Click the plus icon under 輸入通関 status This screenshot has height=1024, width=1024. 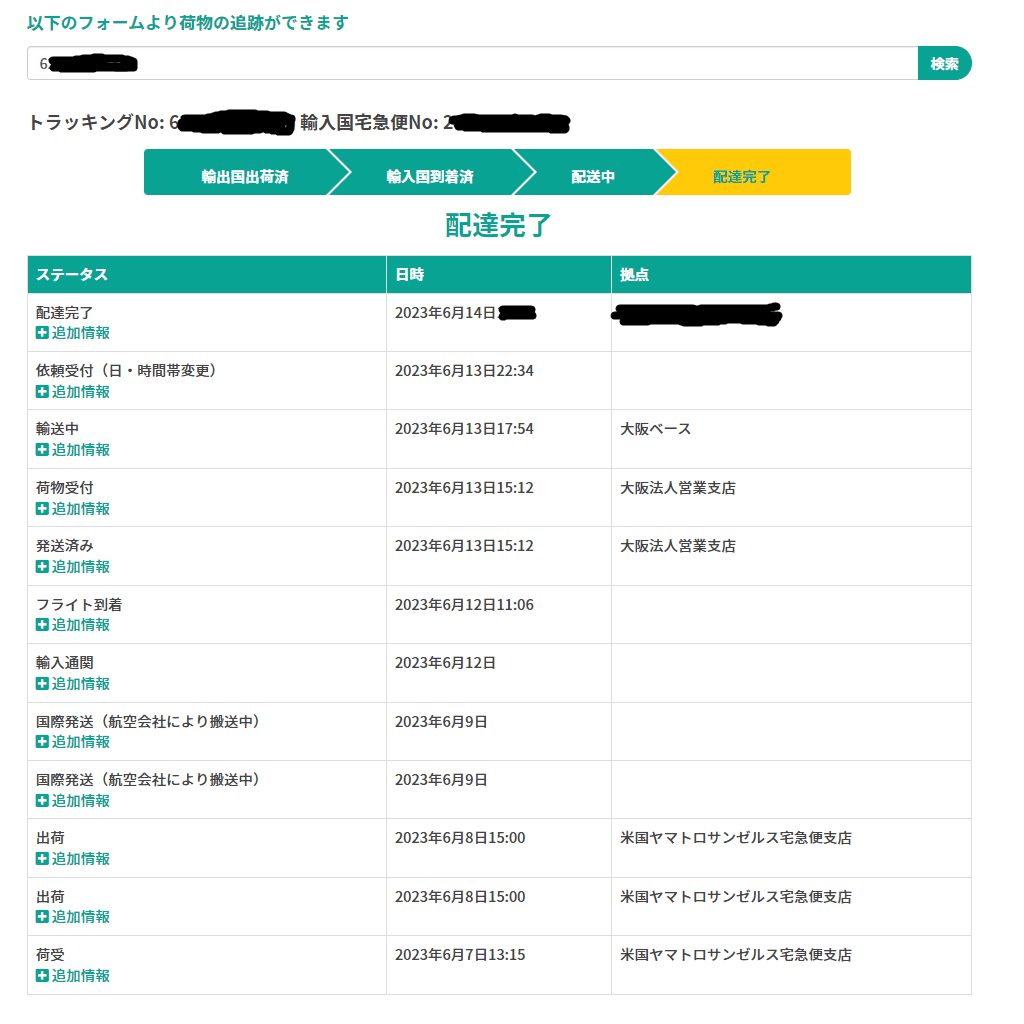[42, 684]
